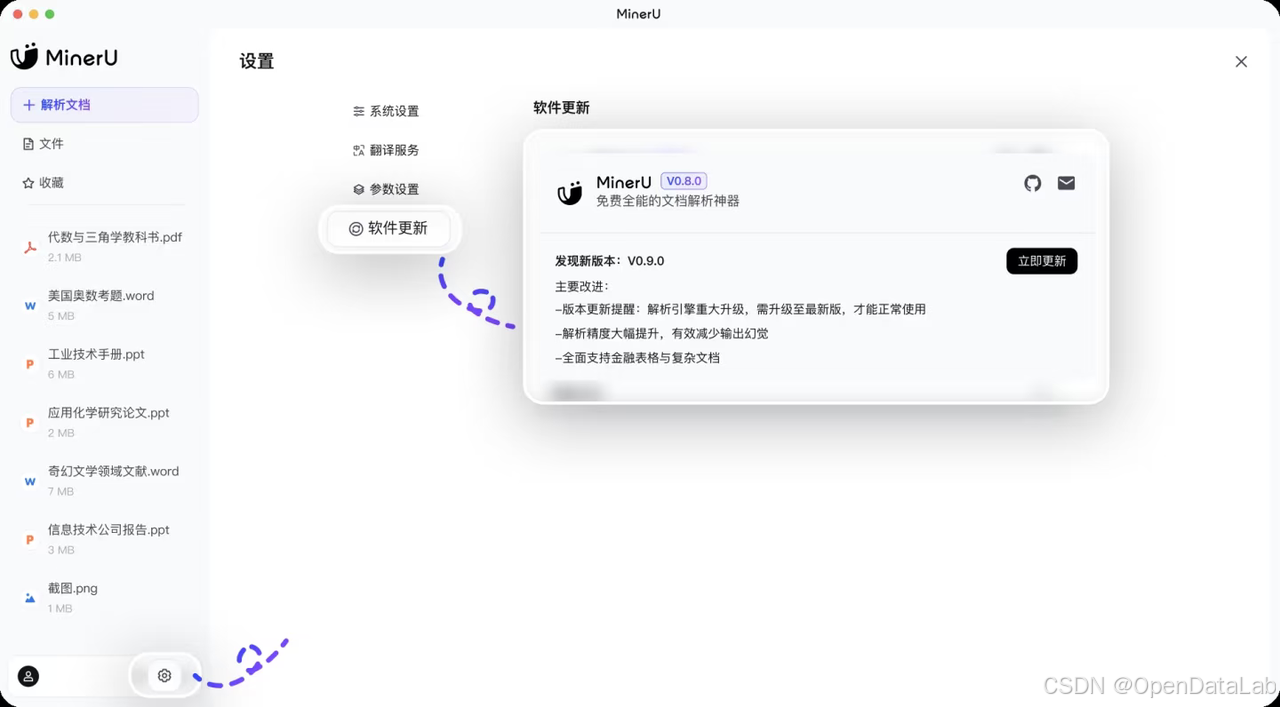
Task: Click the image icon for 截图.png
Action: click(30, 598)
